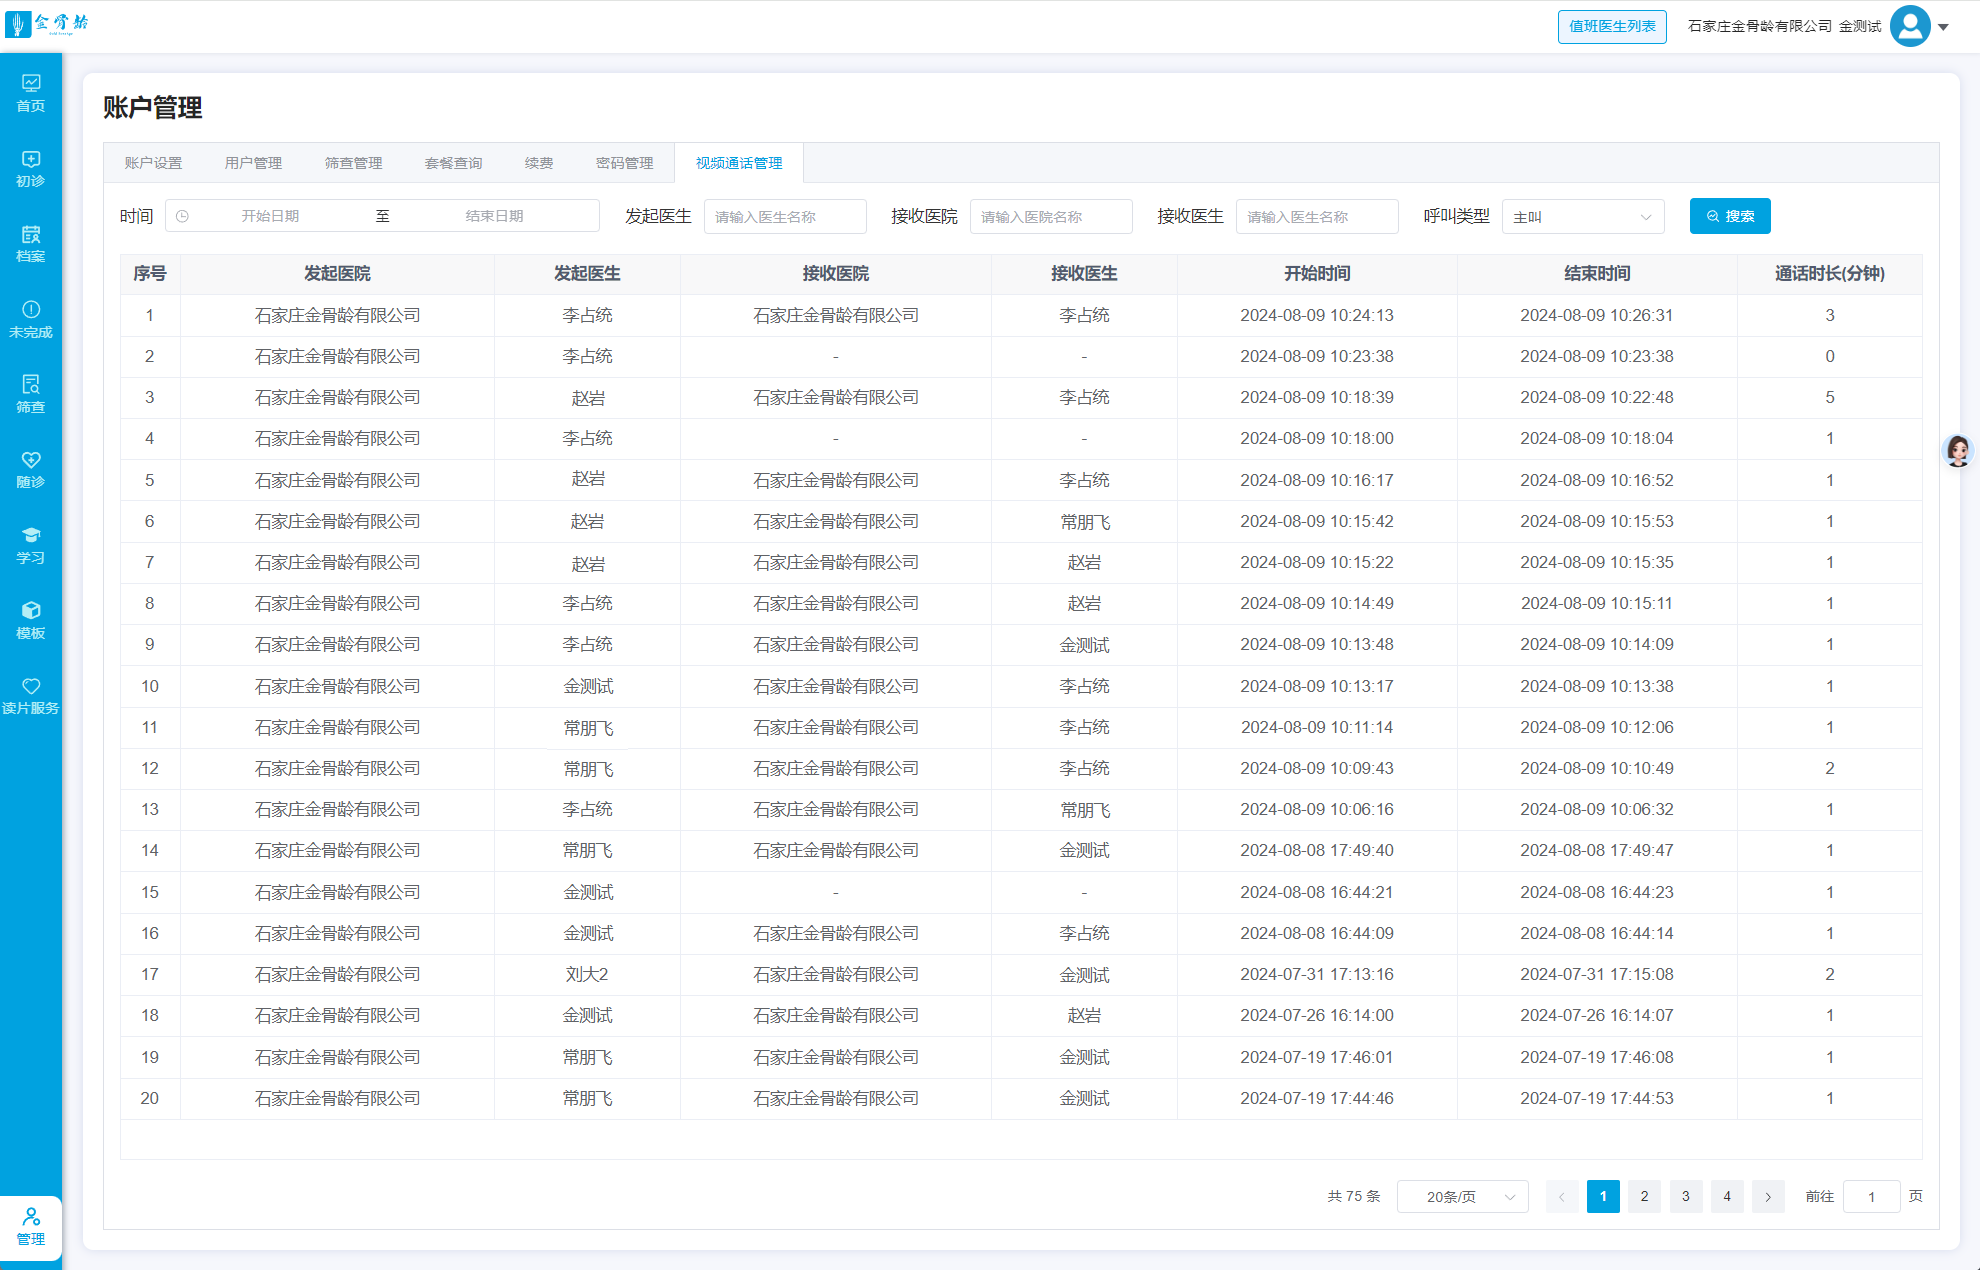The image size is (1980, 1270).
Task: Click the 接收医院 hospital name input
Action: click(1051, 217)
